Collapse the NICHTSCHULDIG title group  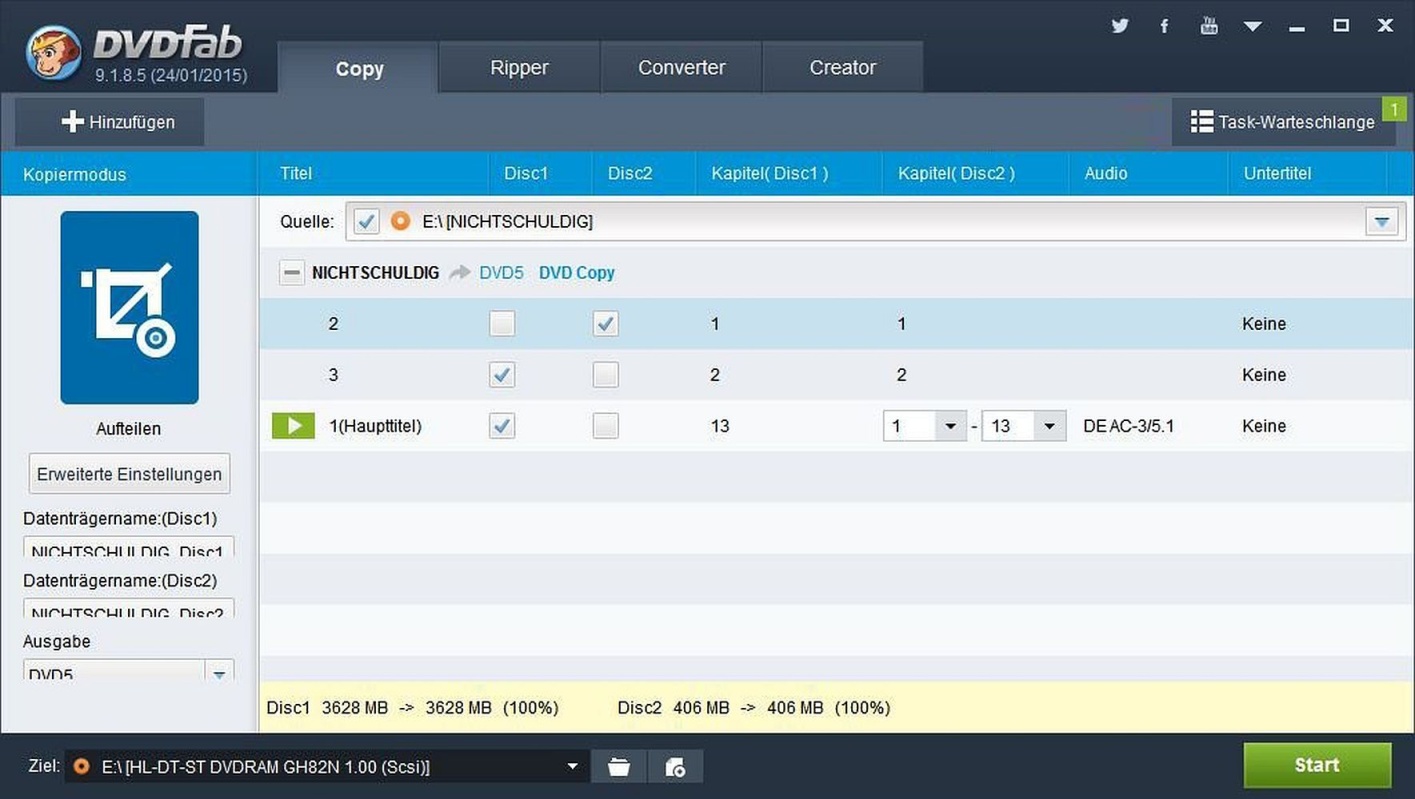(x=291, y=272)
